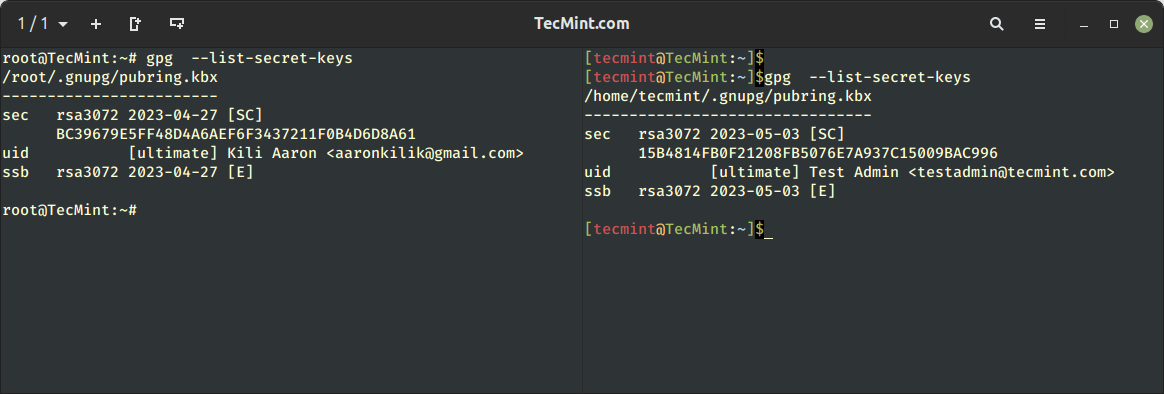
Task: Click root's 'gpg --list-secret-keys' command line
Action: point(177,58)
